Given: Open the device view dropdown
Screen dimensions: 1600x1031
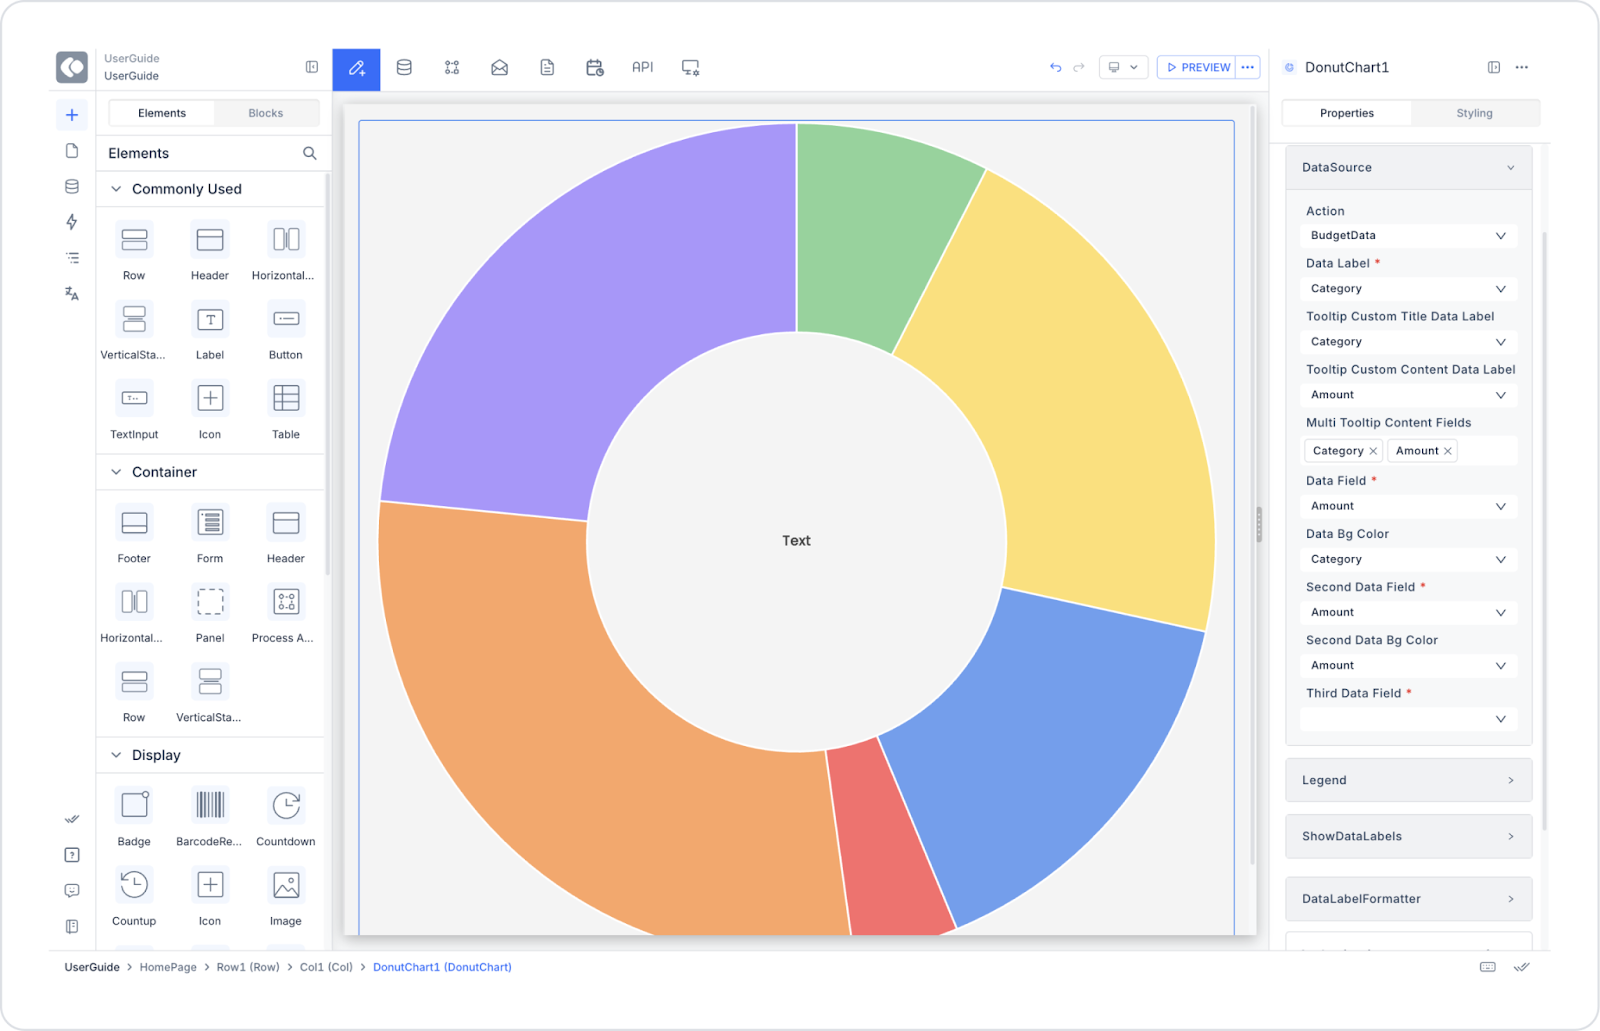Looking at the screenshot, I should [1123, 67].
